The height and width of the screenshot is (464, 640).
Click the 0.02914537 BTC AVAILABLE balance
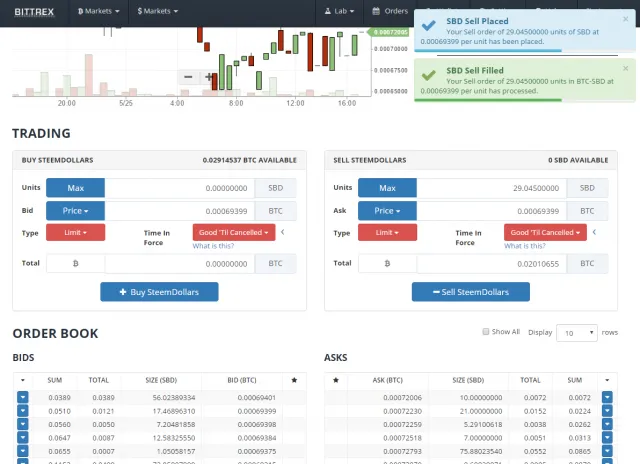click(249, 160)
